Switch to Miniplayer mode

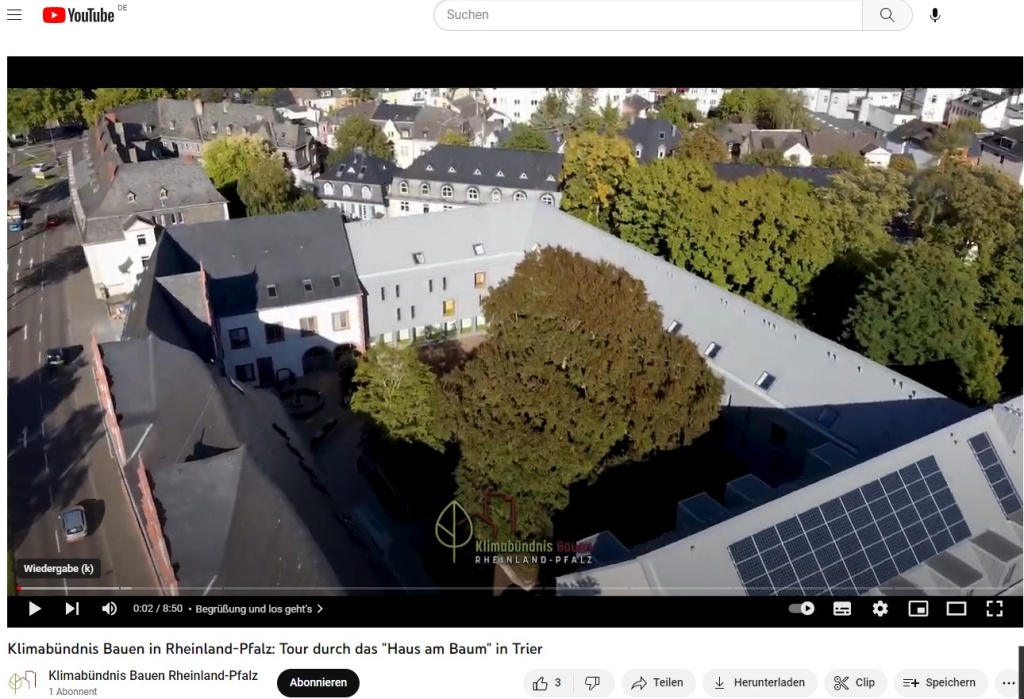point(916,606)
